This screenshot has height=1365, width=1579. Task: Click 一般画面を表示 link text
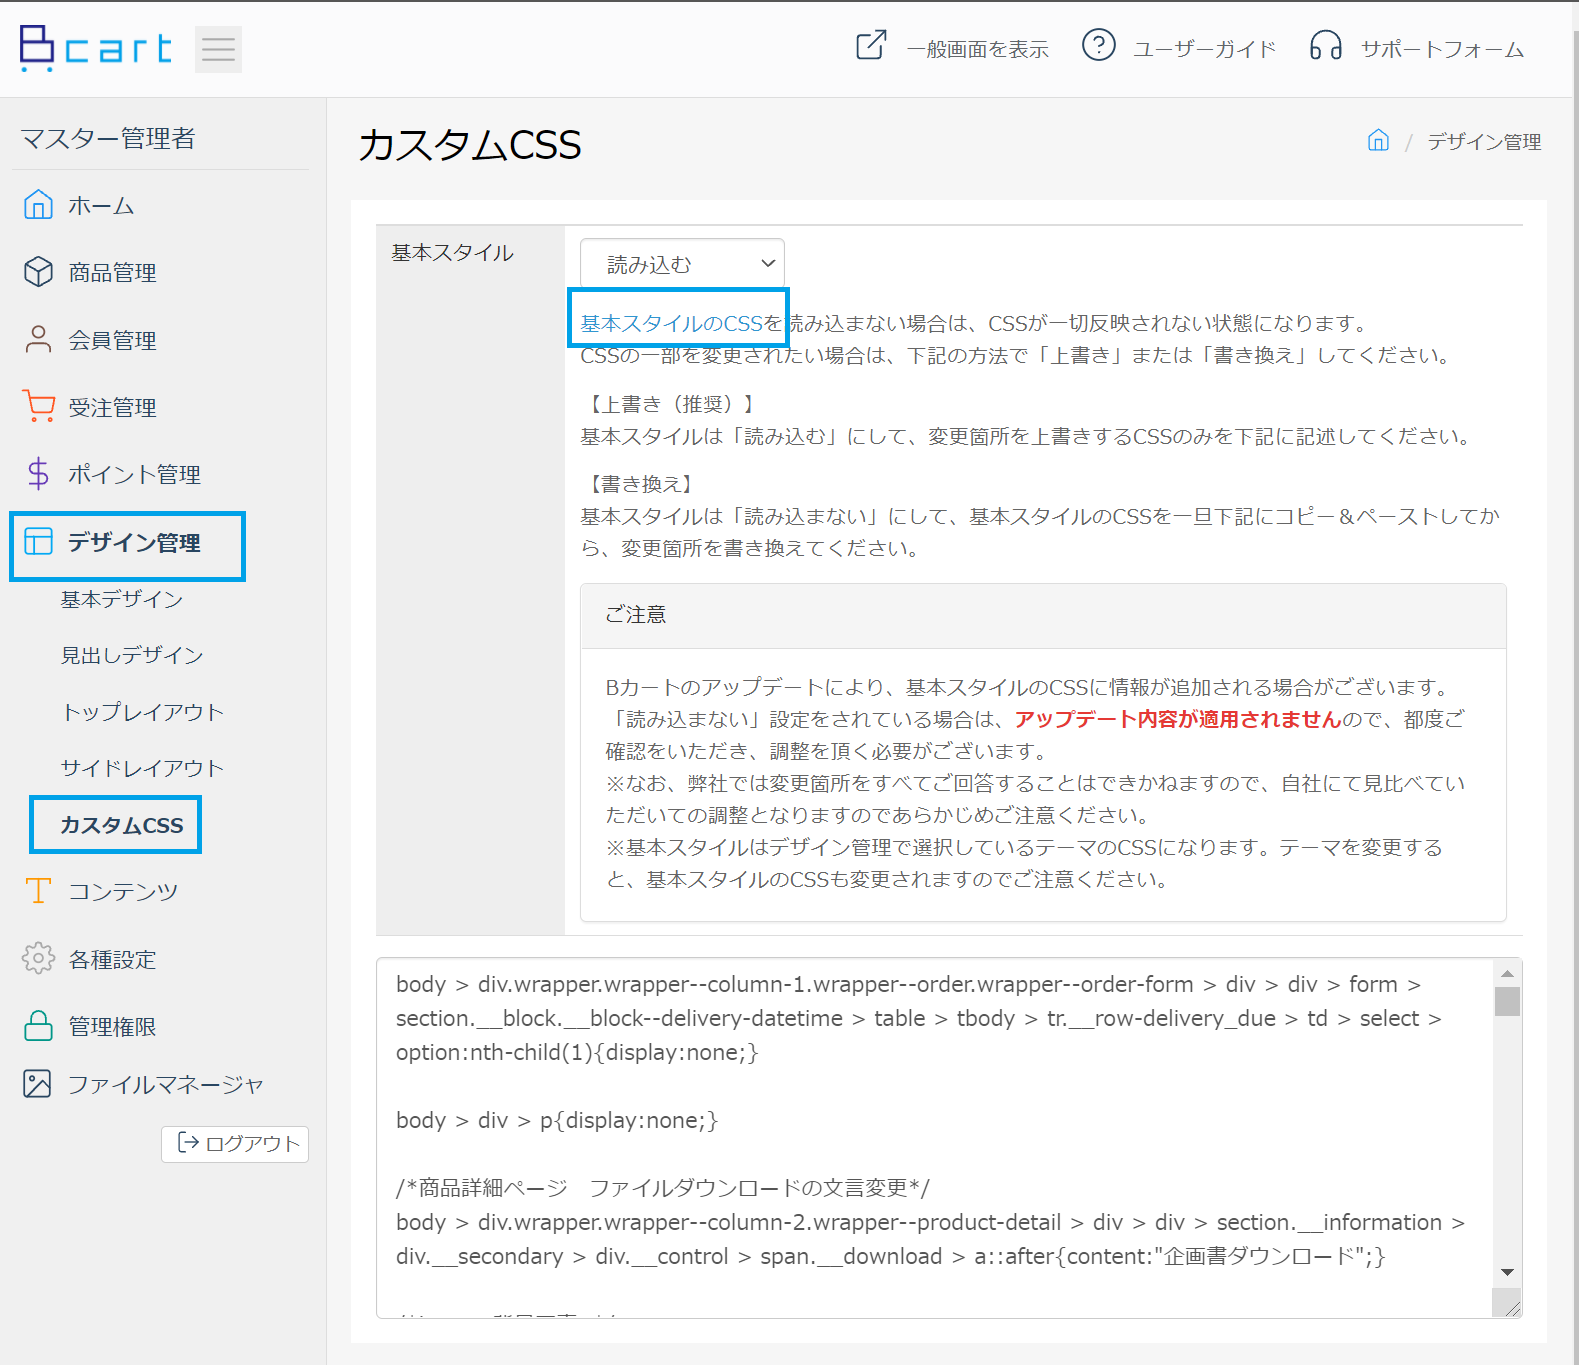pos(977,49)
